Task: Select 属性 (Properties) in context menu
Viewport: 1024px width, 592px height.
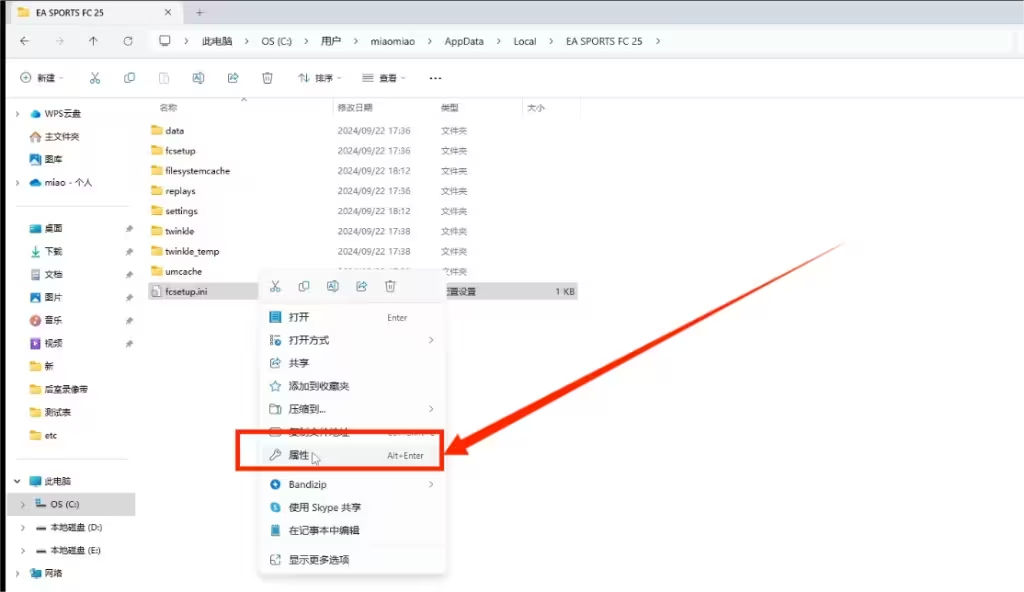Action: (x=352, y=455)
